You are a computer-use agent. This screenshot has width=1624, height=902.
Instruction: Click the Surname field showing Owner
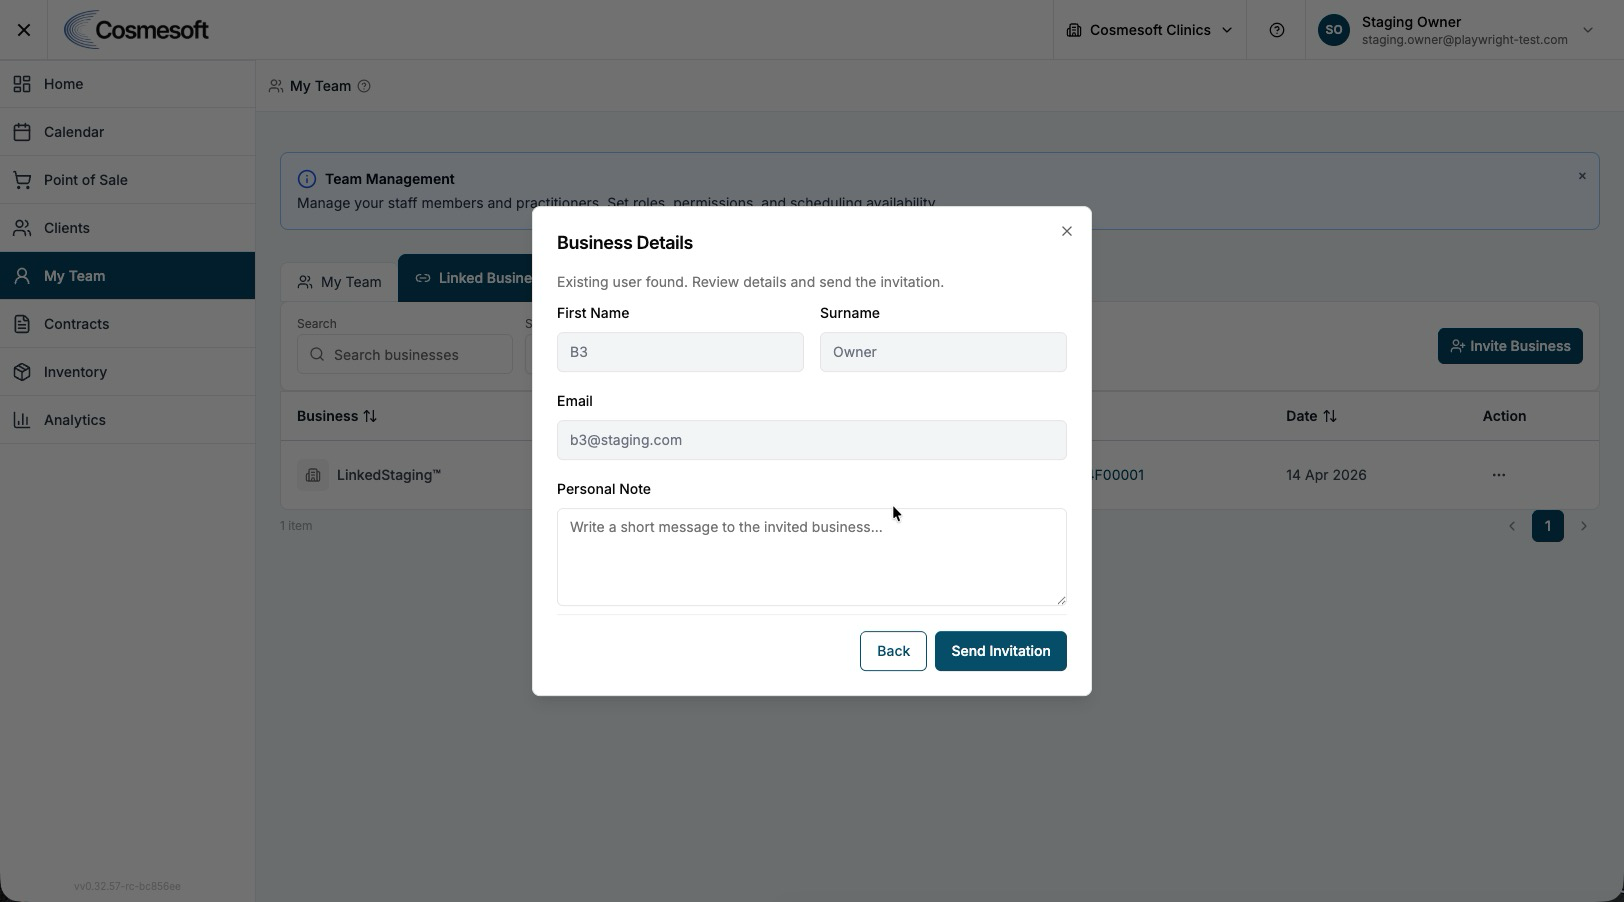943,352
